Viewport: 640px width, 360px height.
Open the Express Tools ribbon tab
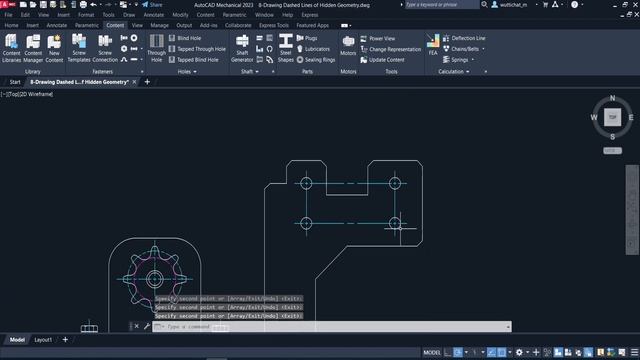tap(273, 25)
